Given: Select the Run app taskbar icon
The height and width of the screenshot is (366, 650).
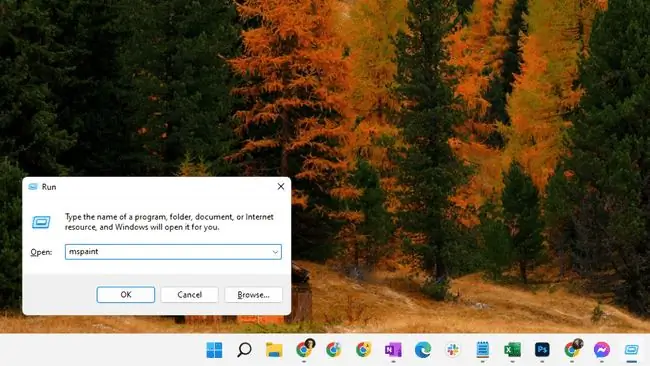Looking at the screenshot, I should 631,350.
